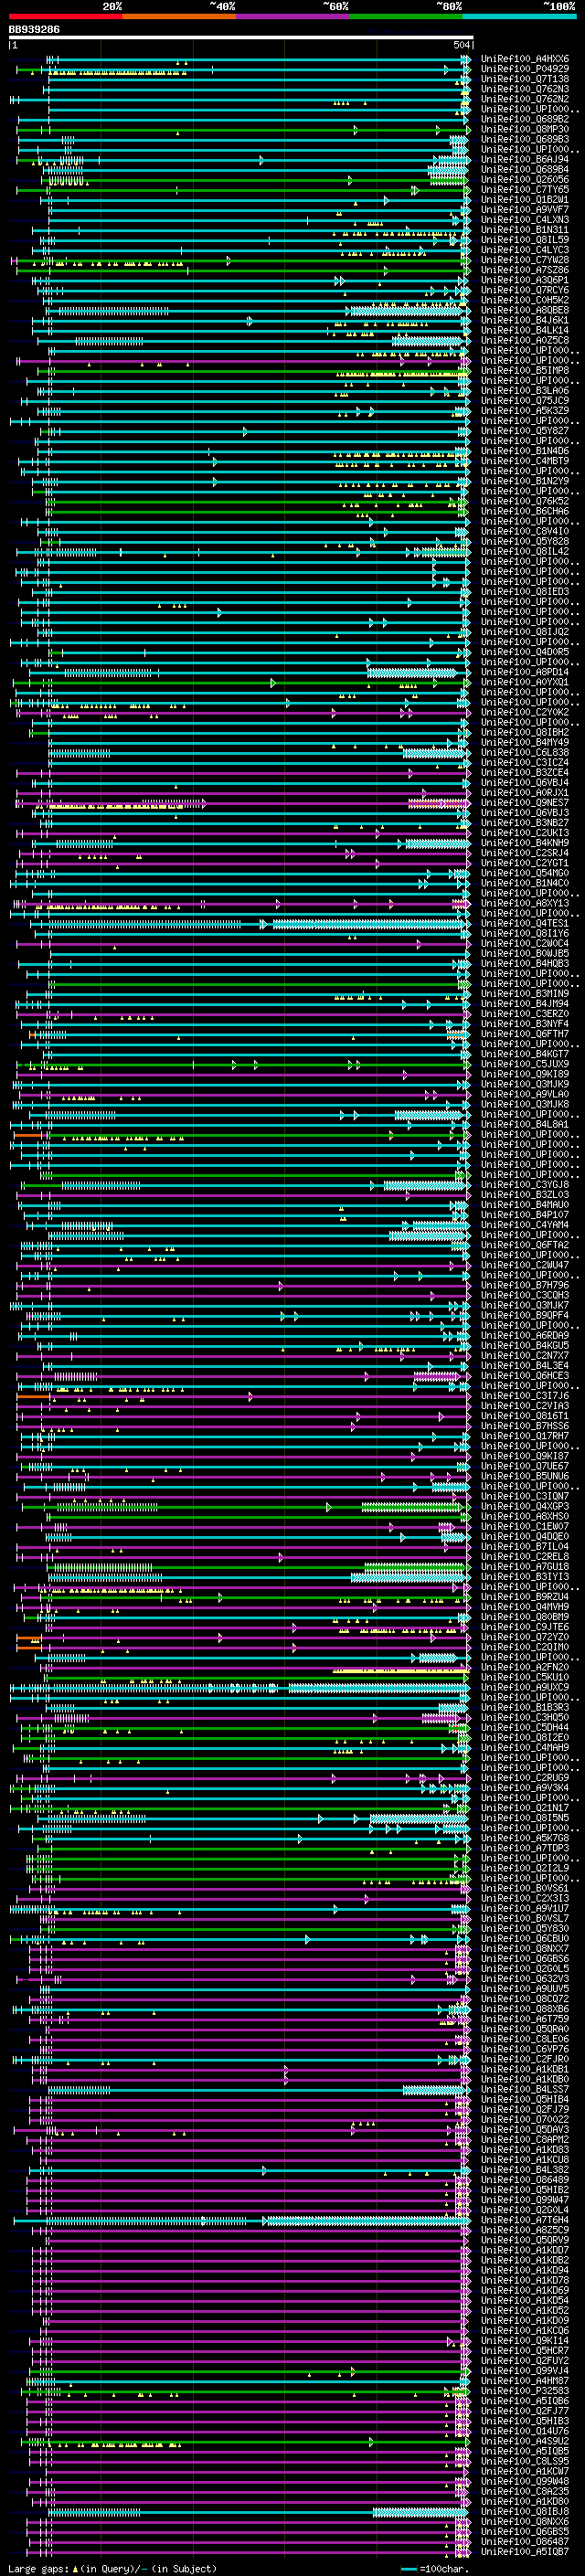The width and height of the screenshot is (585, 2576).
Task: Select the UniRef100_C0H5K2 label
Action: (x=525, y=300)
